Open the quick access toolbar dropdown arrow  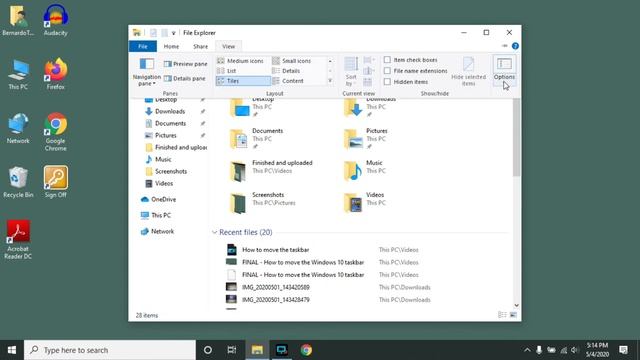click(x=173, y=33)
